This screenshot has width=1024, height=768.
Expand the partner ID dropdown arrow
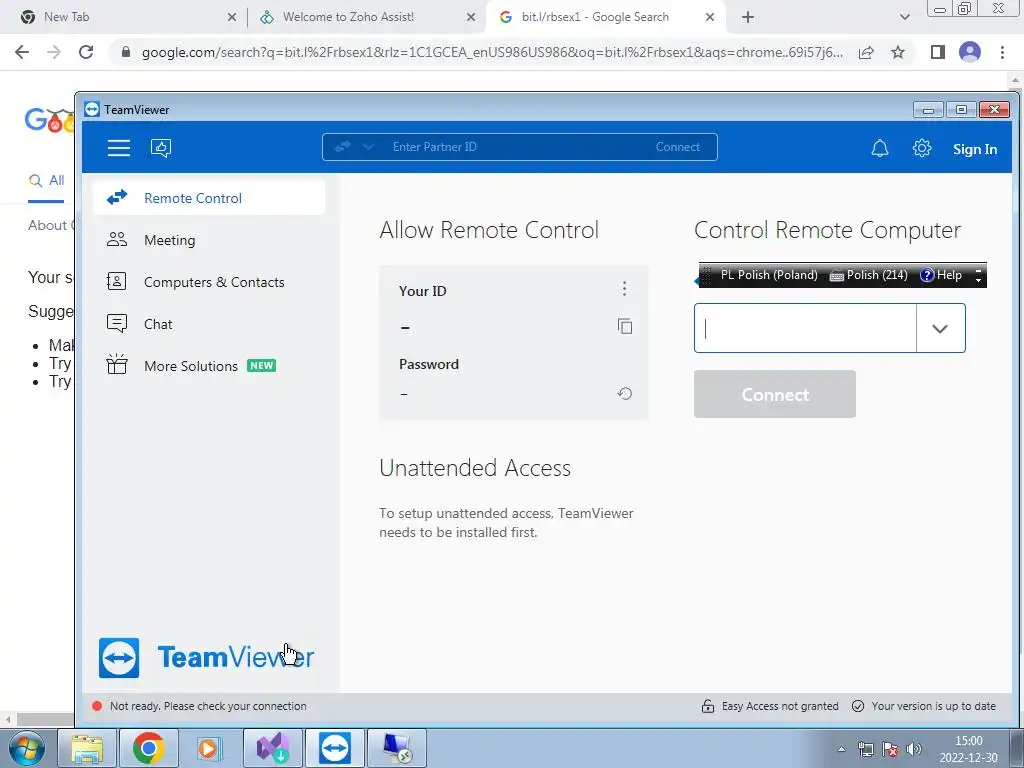pyautogui.click(x=940, y=328)
